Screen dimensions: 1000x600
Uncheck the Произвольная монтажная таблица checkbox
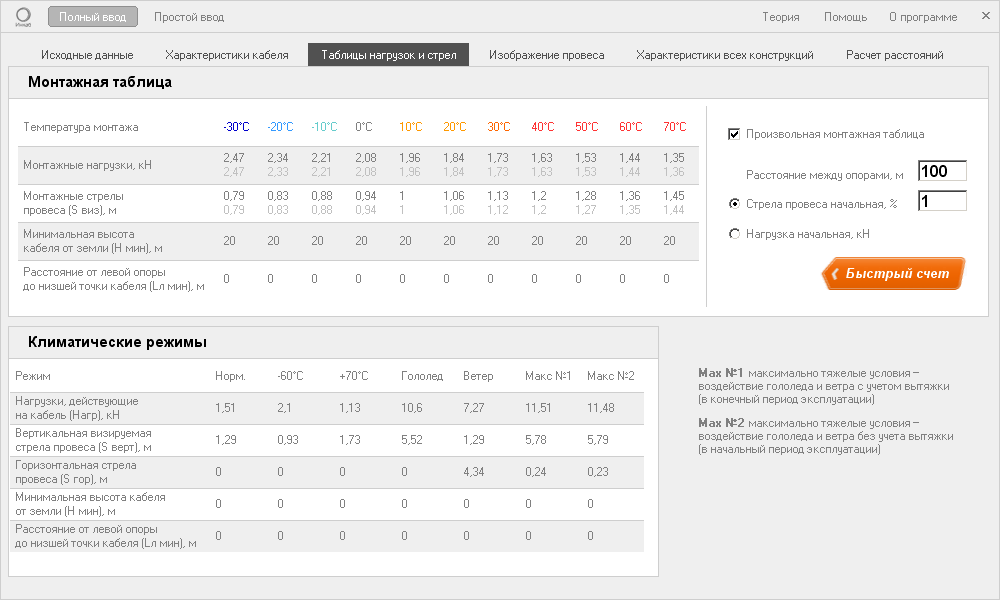(x=734, y=134)
